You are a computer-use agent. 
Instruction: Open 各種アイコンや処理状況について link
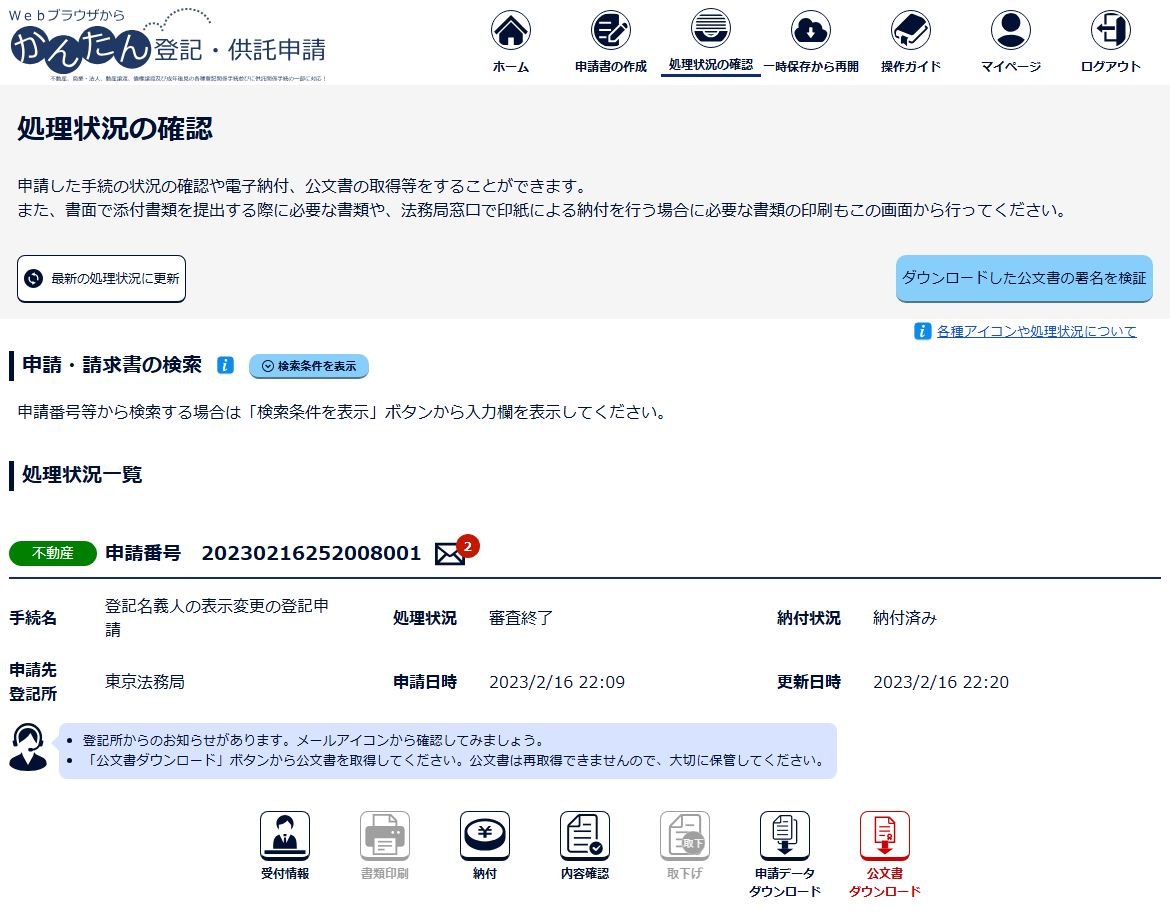click(1036, 331)
